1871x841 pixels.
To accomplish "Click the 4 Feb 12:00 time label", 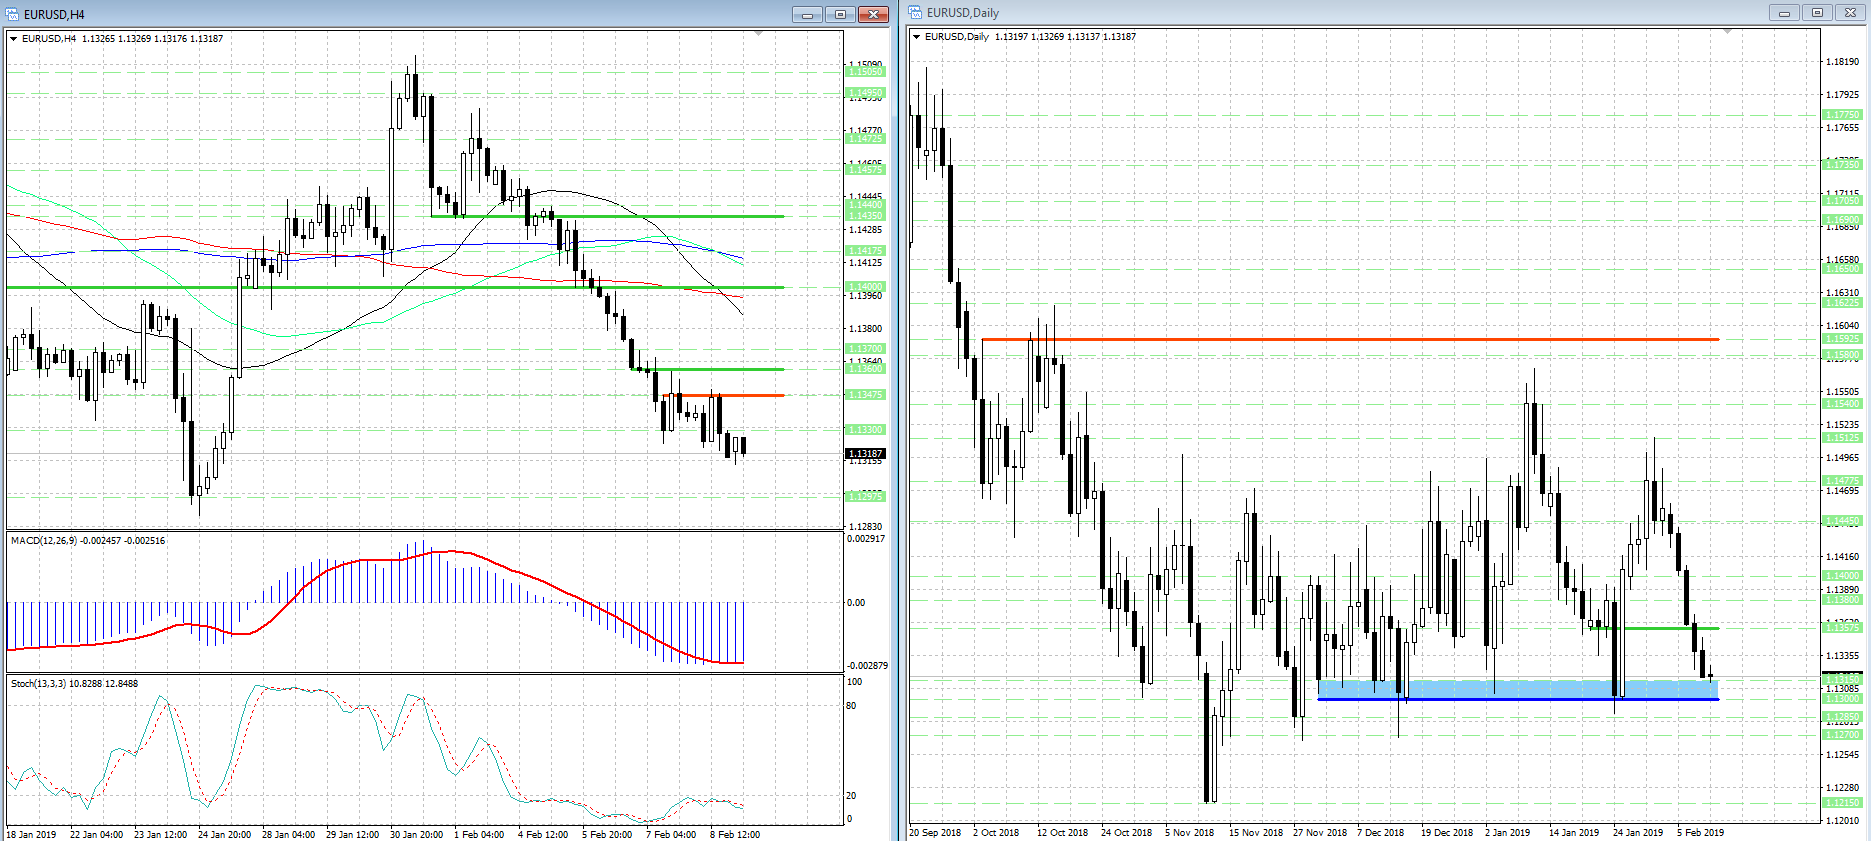I will pyautogui.click(x=543, y=835).
